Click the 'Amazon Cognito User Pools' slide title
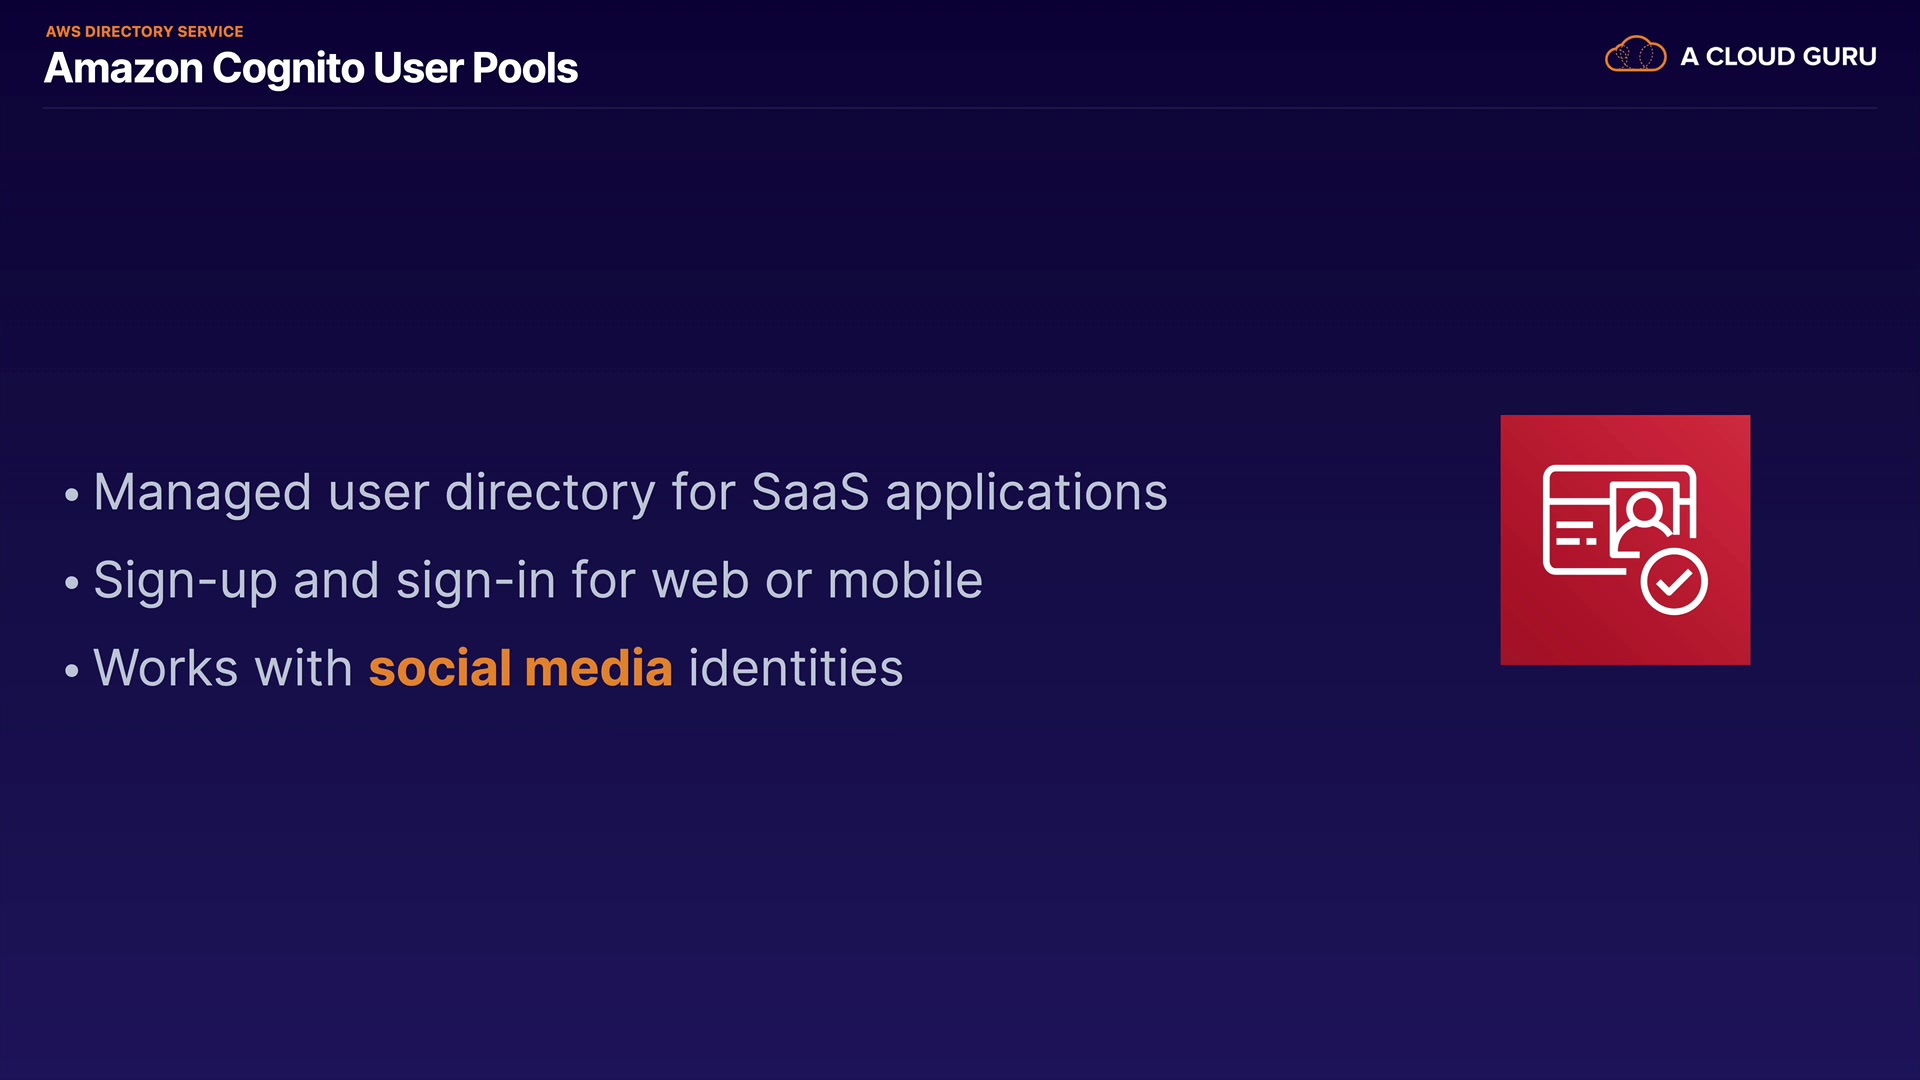This screenshot has width=1920, height=1080. [311, 68]
